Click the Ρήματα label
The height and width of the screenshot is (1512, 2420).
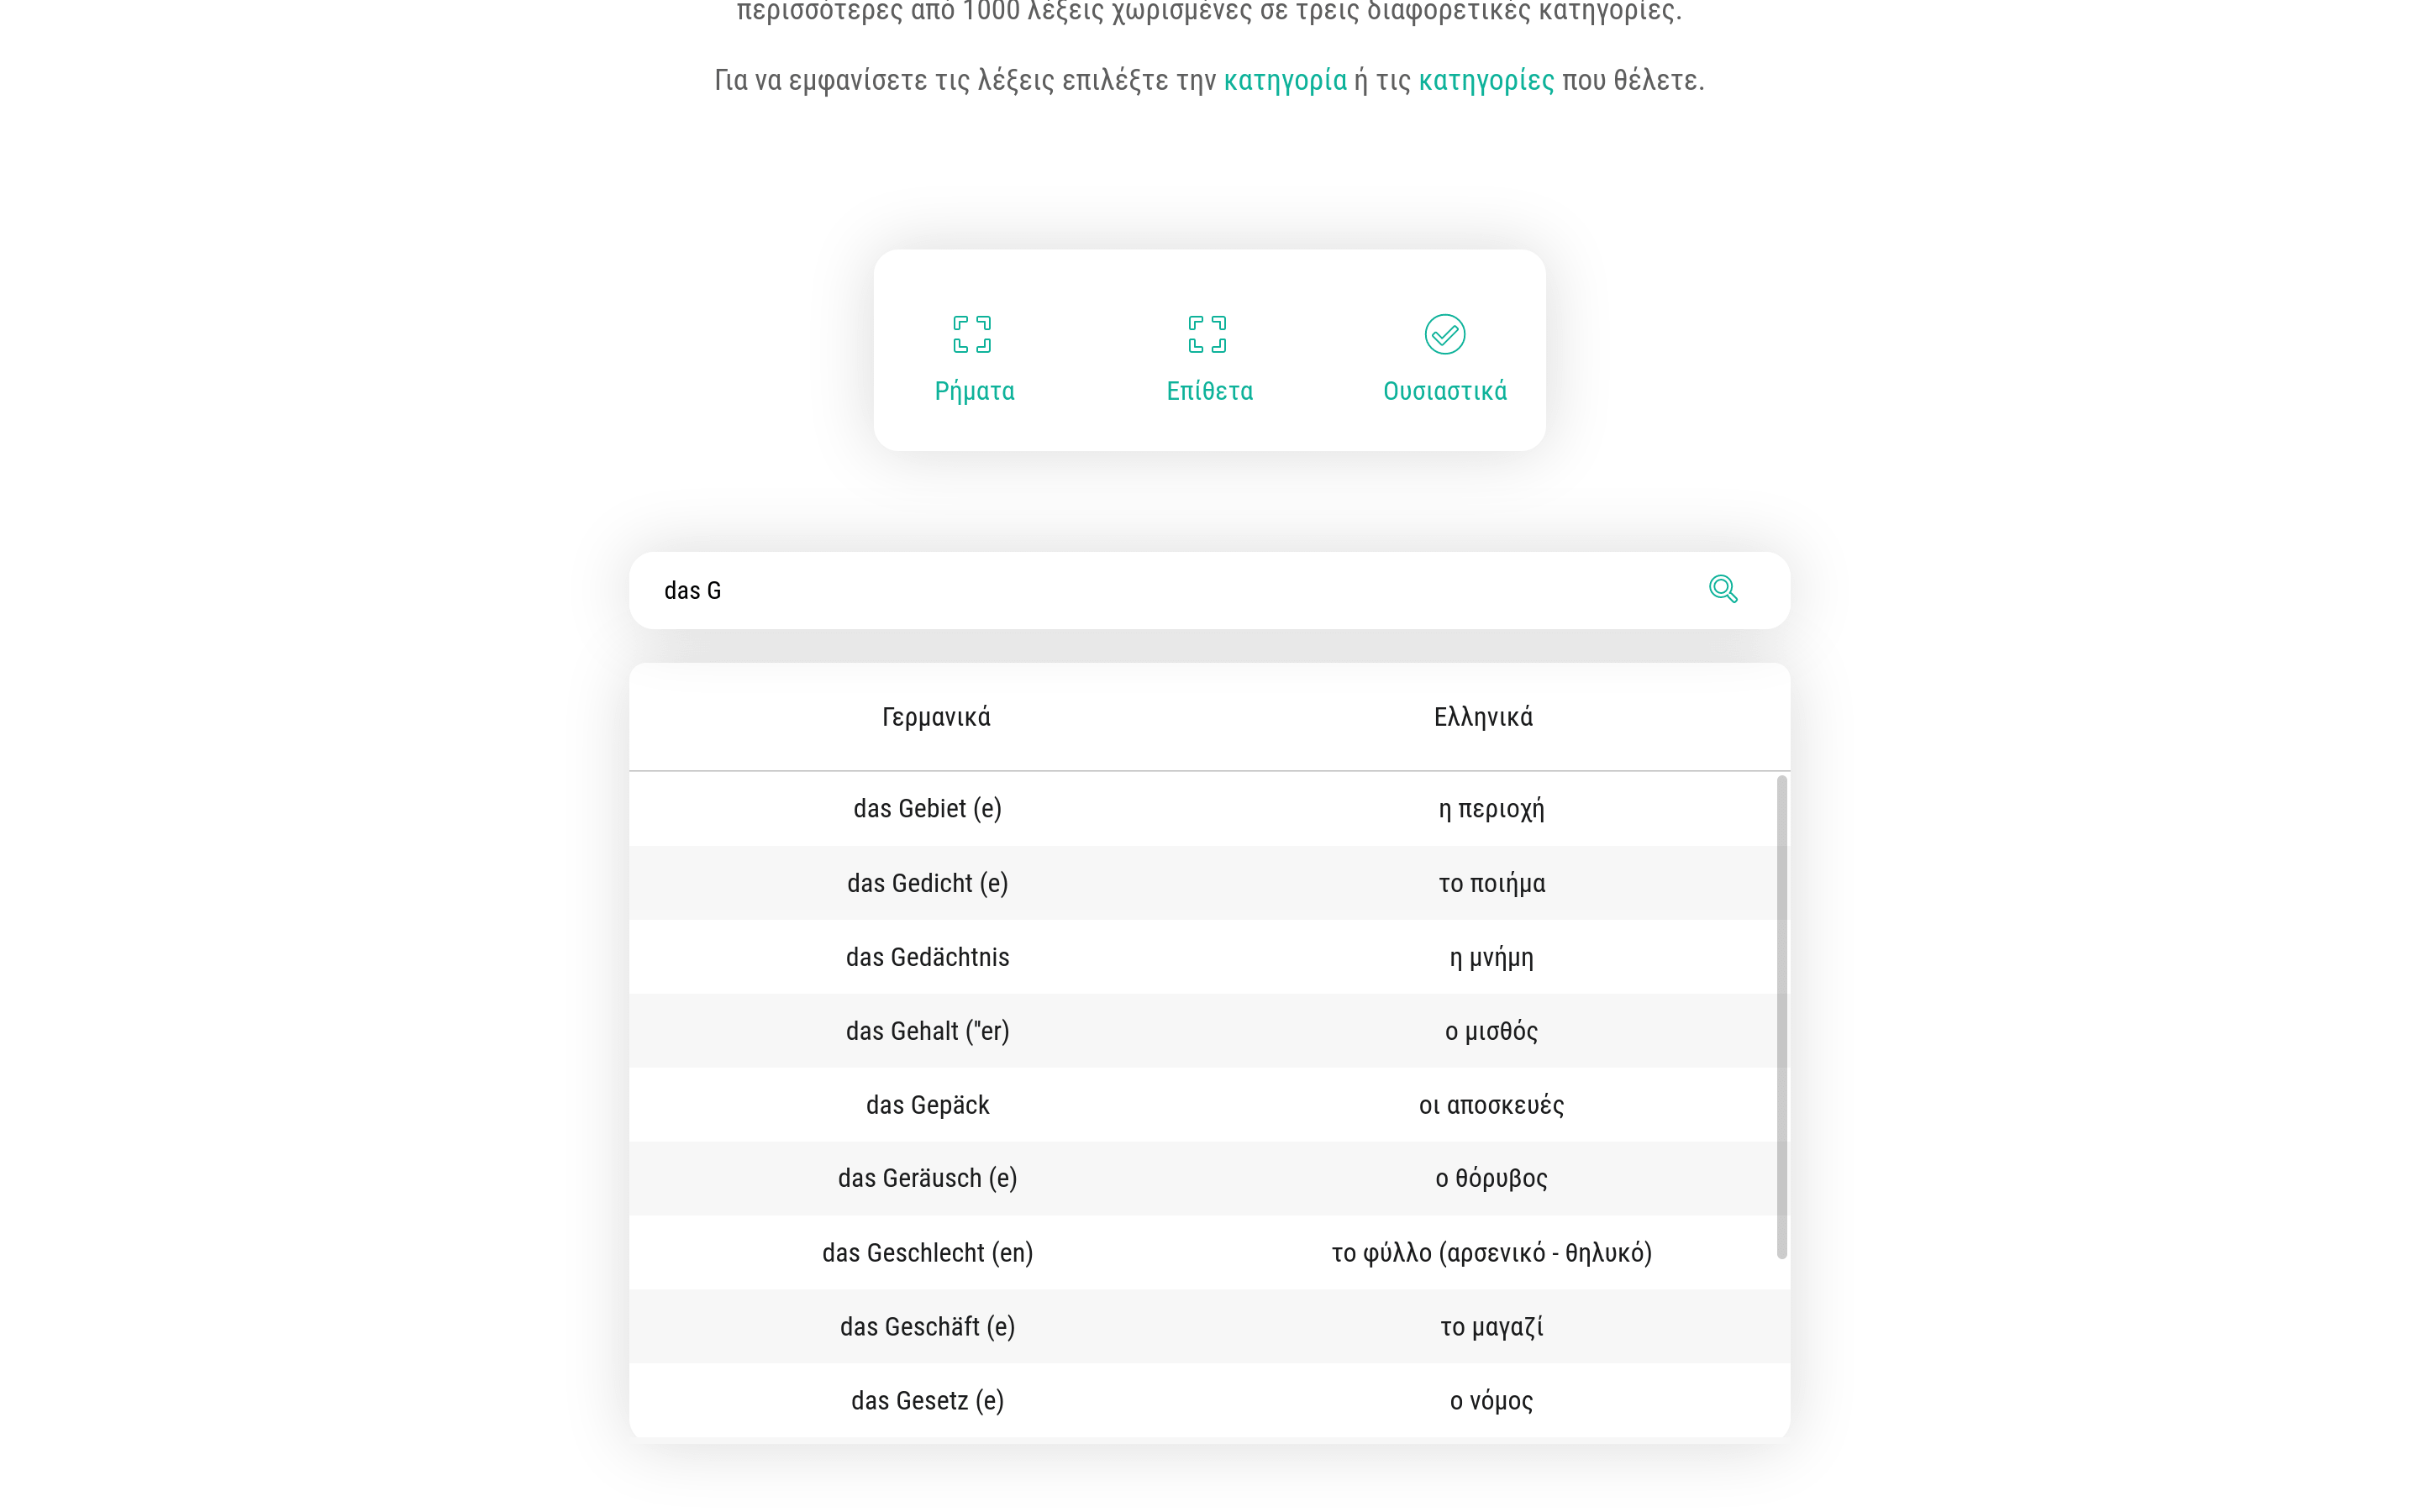pyautogui.click(x=974, y=391)
